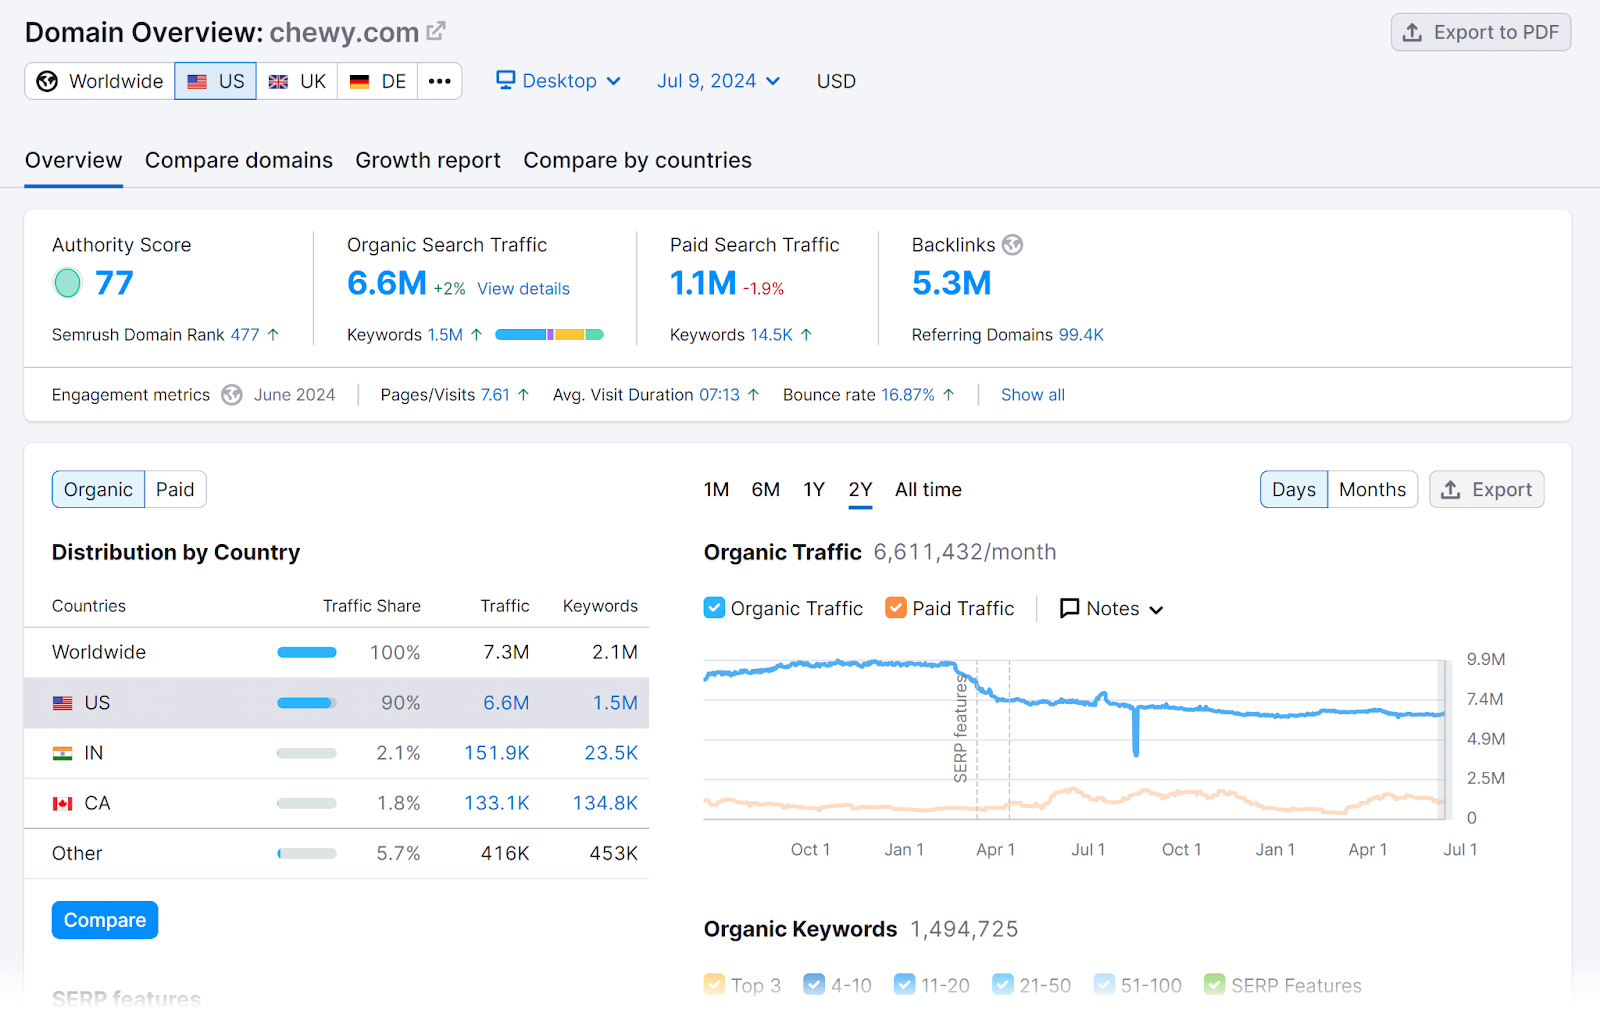Image resolution: width=1600 pixels, height=1012 pixels.
Task: Click the Backlinks info globe icon
Action: (x=1012, y=244)
